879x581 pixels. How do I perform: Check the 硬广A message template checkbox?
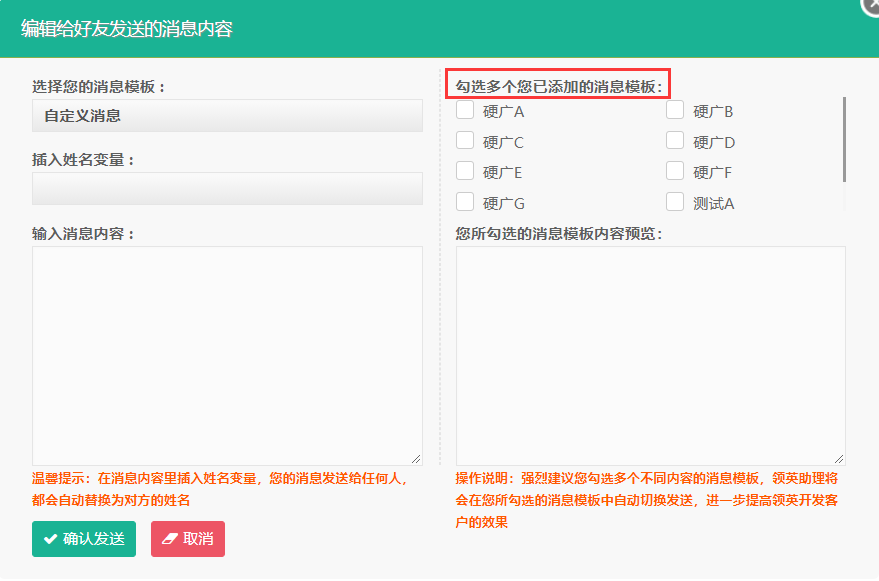pyautogui.click(x=464, y=110)
